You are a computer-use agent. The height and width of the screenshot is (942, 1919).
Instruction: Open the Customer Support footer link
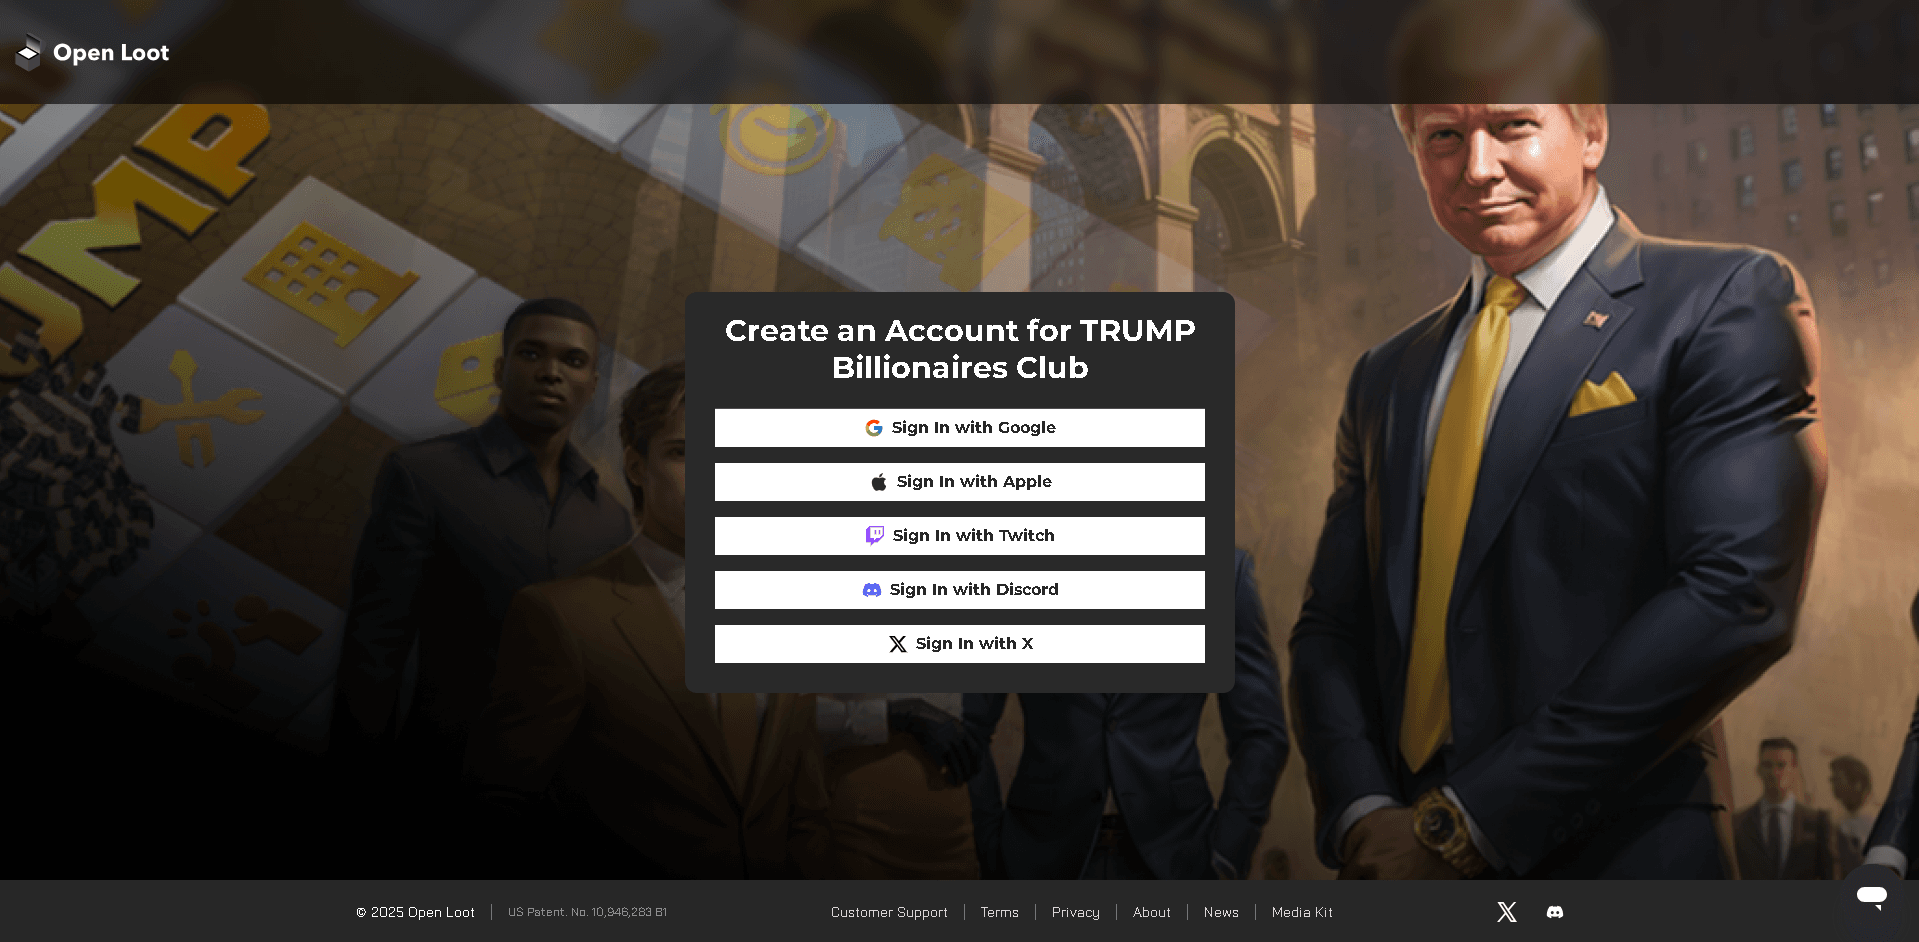(x=889, y=912)
